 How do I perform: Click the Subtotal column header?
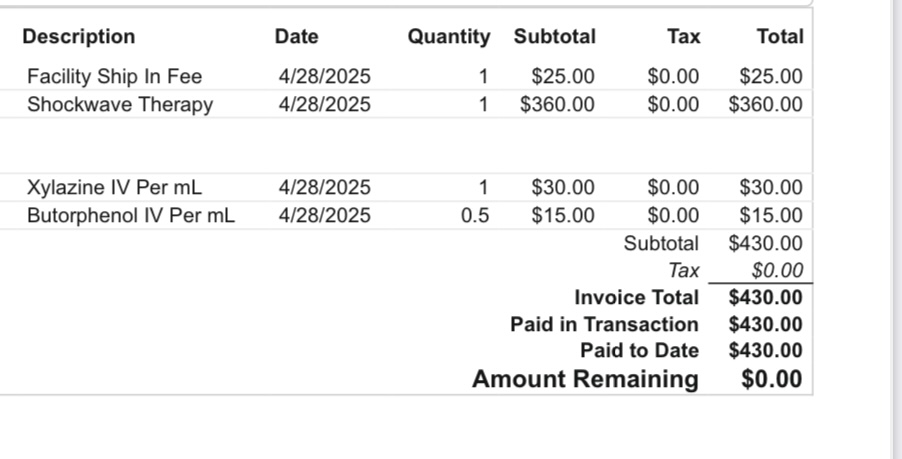pos(555,37)
